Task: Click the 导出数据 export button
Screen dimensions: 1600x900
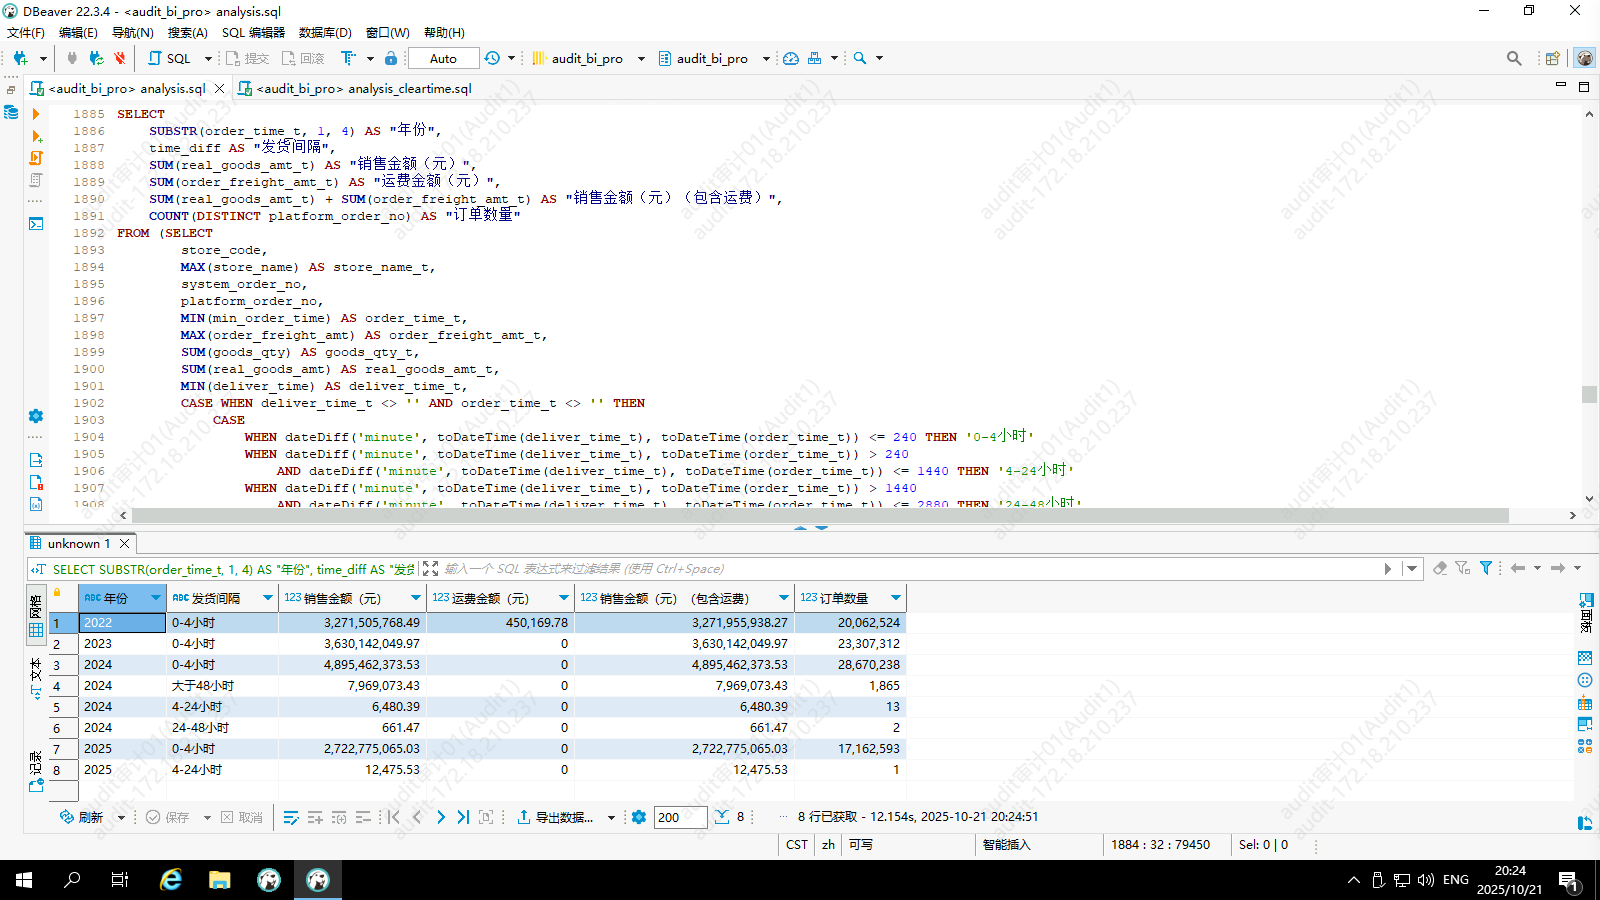Action: tap(556, 817)
